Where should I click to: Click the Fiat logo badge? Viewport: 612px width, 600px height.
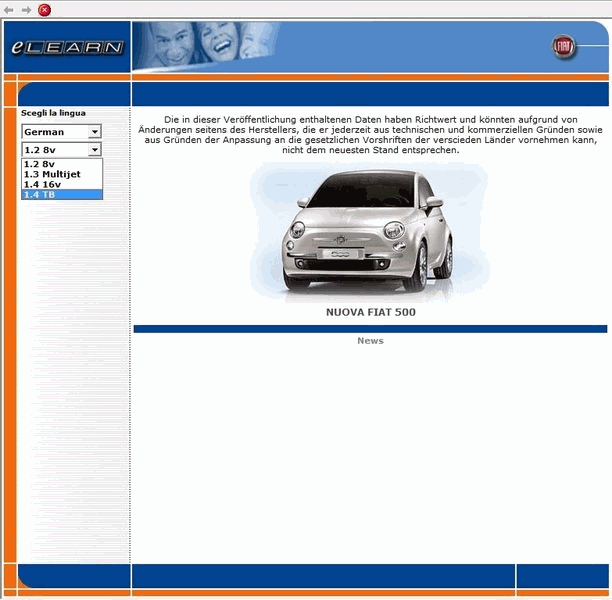[x=563, y=47]
